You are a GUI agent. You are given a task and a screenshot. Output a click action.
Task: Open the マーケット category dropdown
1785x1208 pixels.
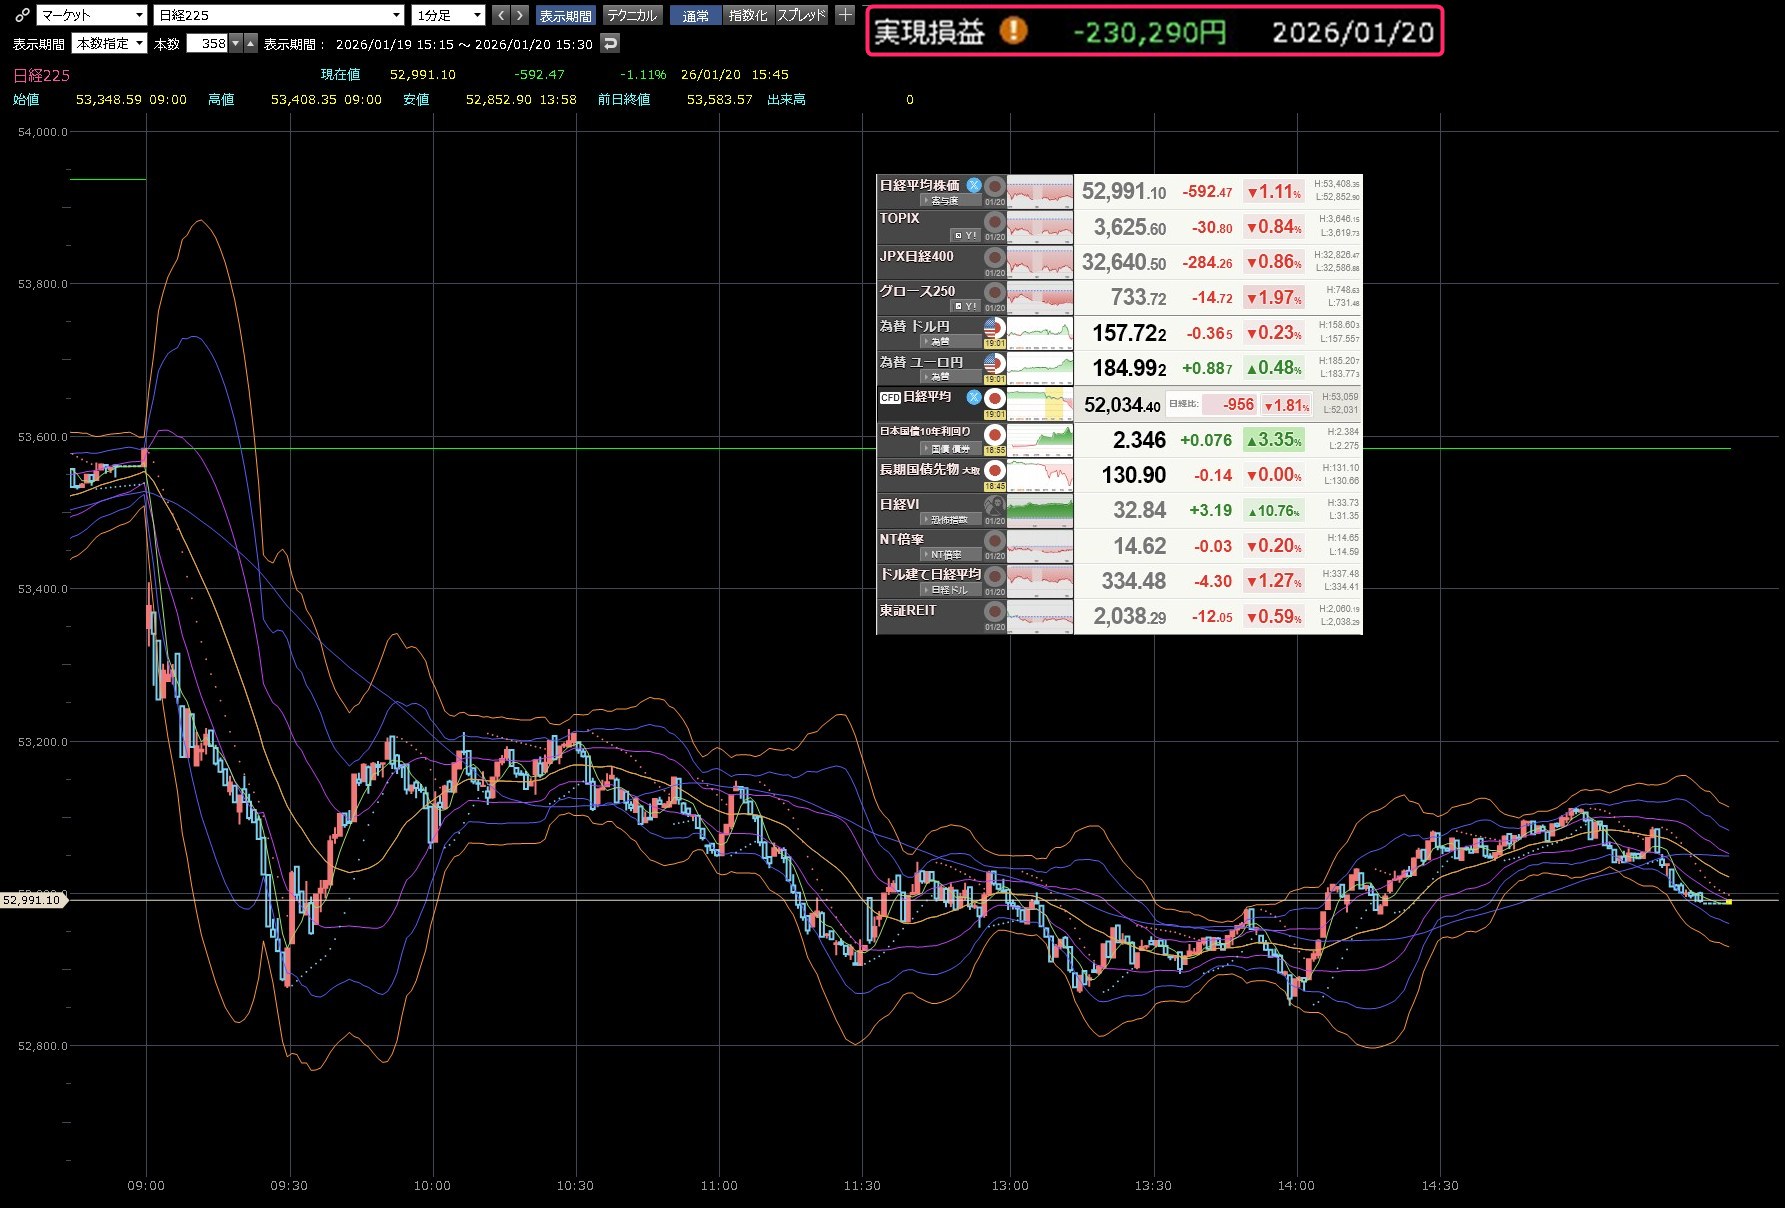click(x=92, y=15)
